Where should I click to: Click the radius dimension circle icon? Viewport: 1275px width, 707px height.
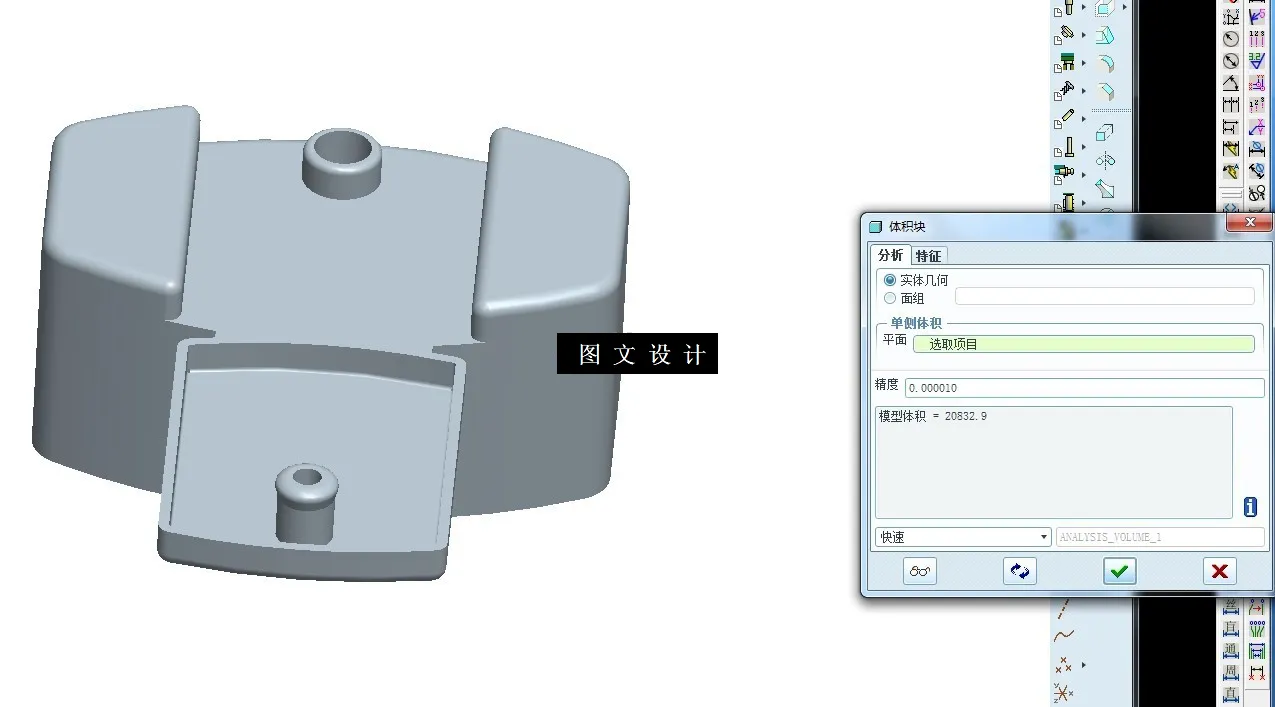[x=1230, y=39]
